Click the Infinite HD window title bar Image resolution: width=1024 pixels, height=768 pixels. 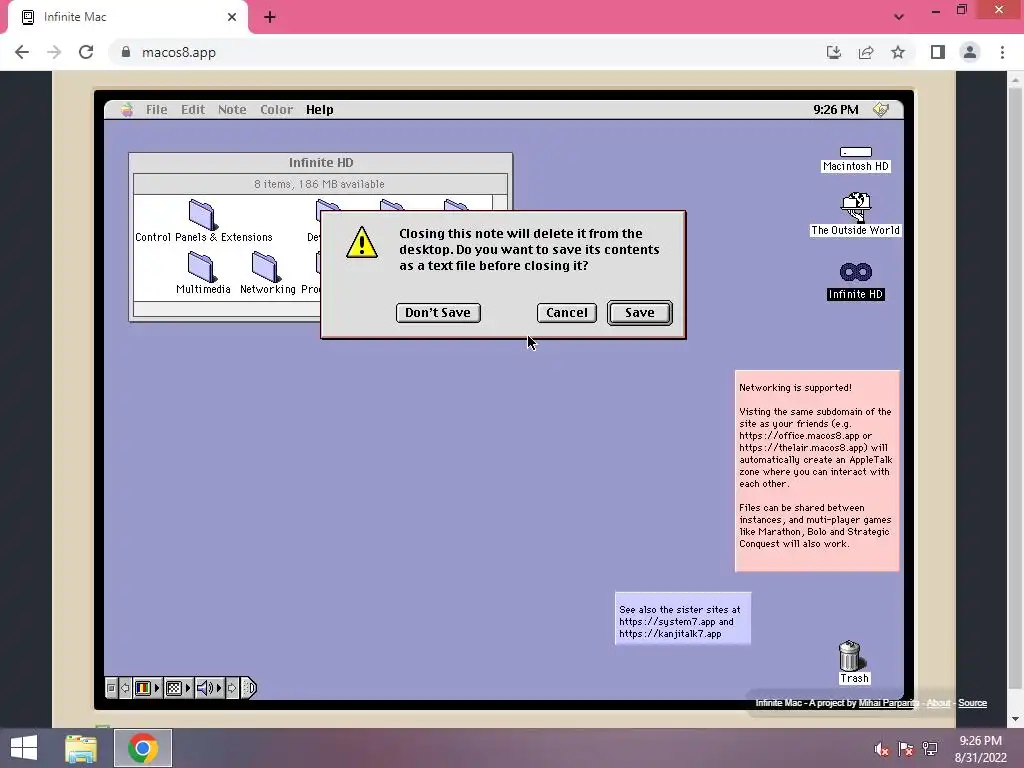(321, 163)
